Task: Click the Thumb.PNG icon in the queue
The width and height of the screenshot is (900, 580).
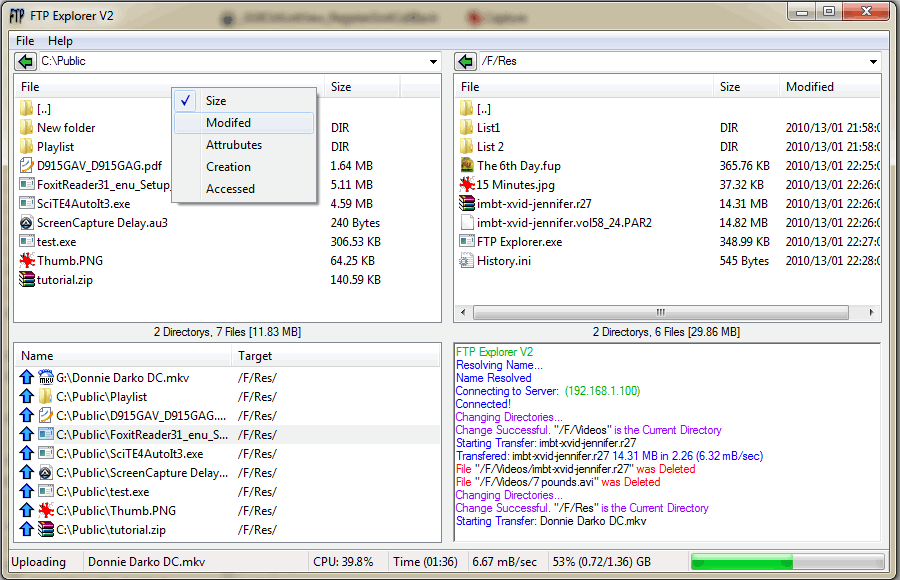Action: pos(46,510)
